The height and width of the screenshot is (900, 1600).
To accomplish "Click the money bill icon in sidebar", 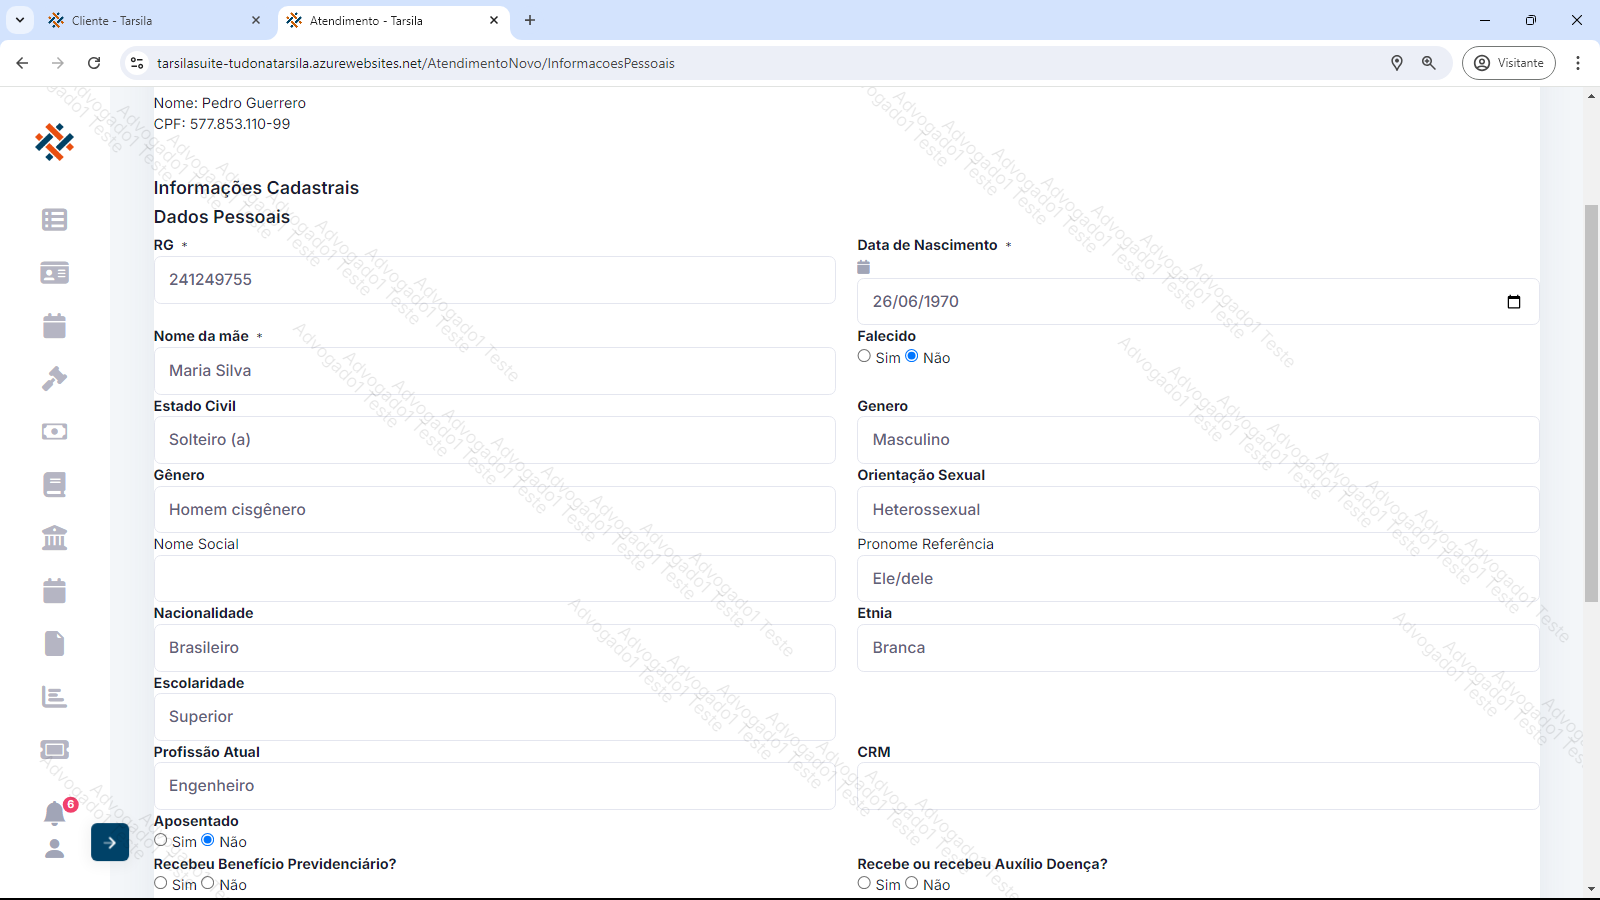I will tap(55, 432).
